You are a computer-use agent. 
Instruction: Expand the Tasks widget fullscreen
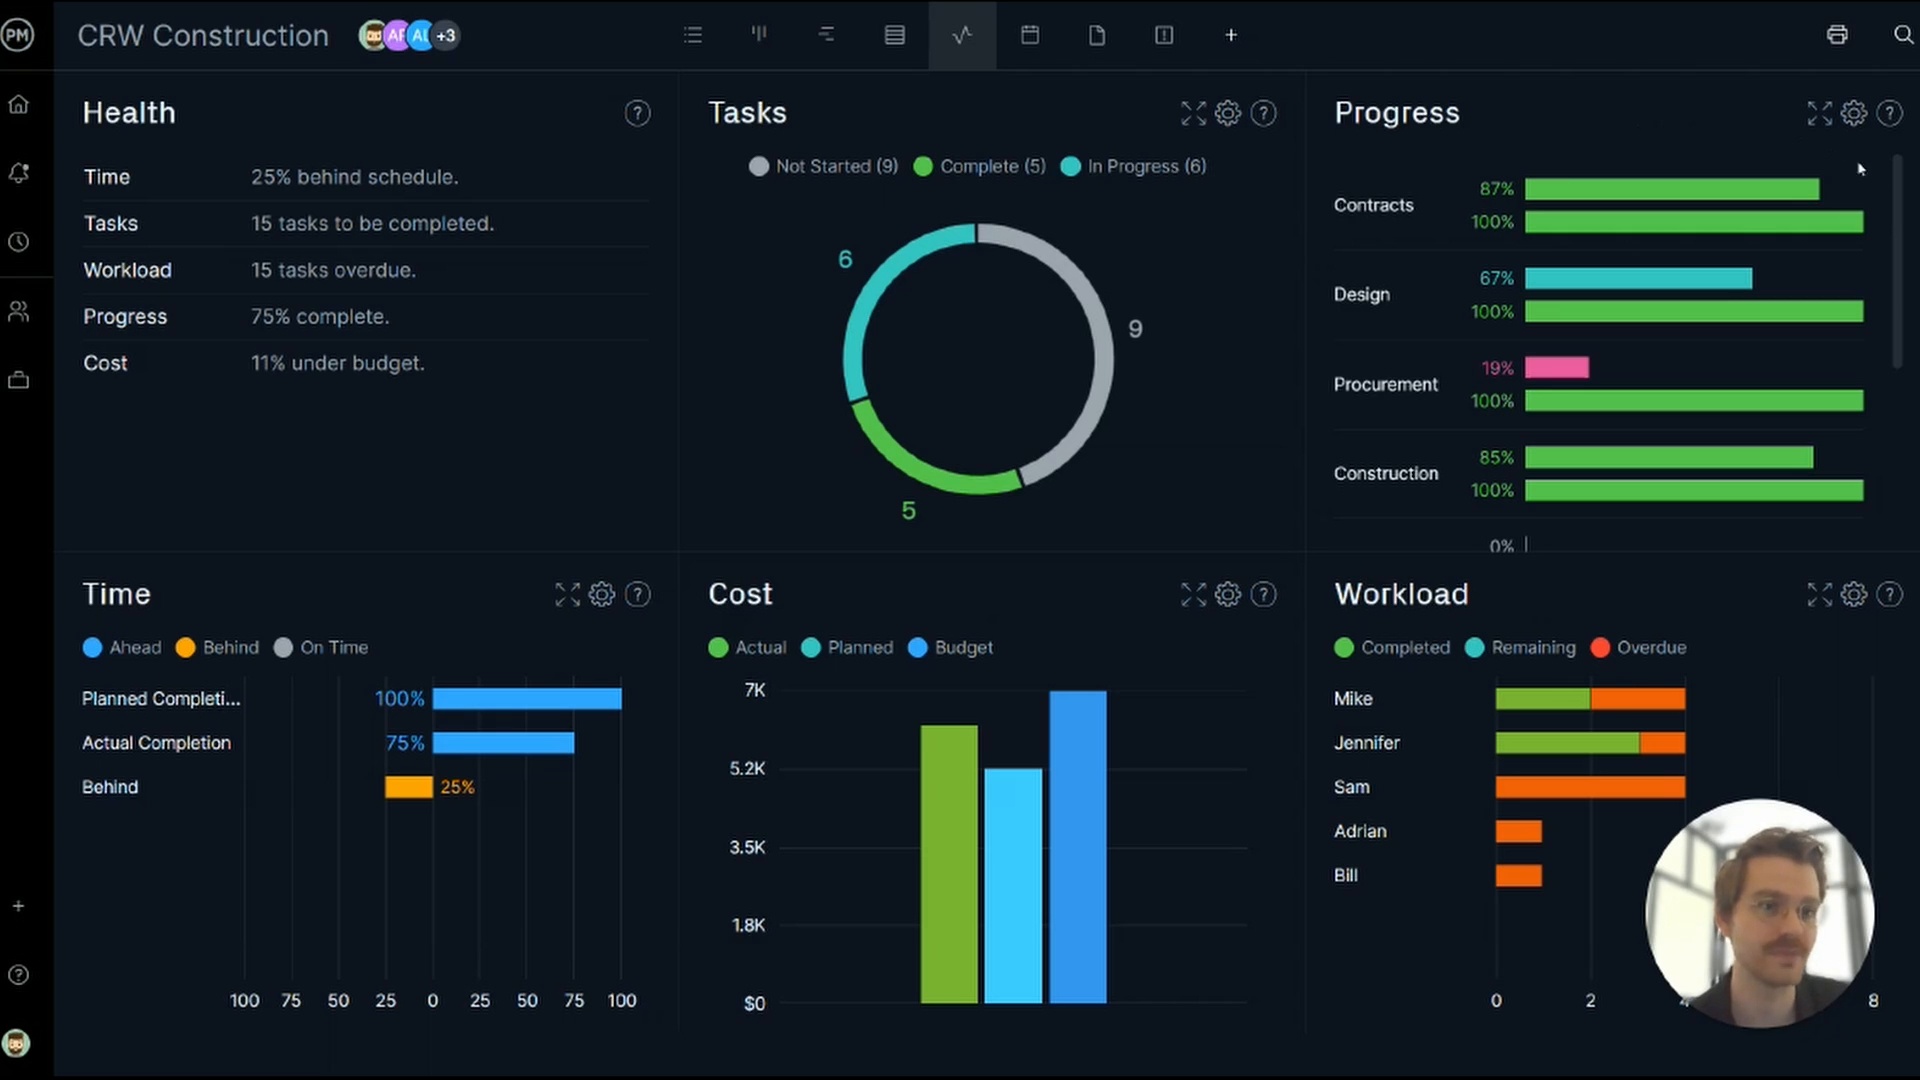1194,113
